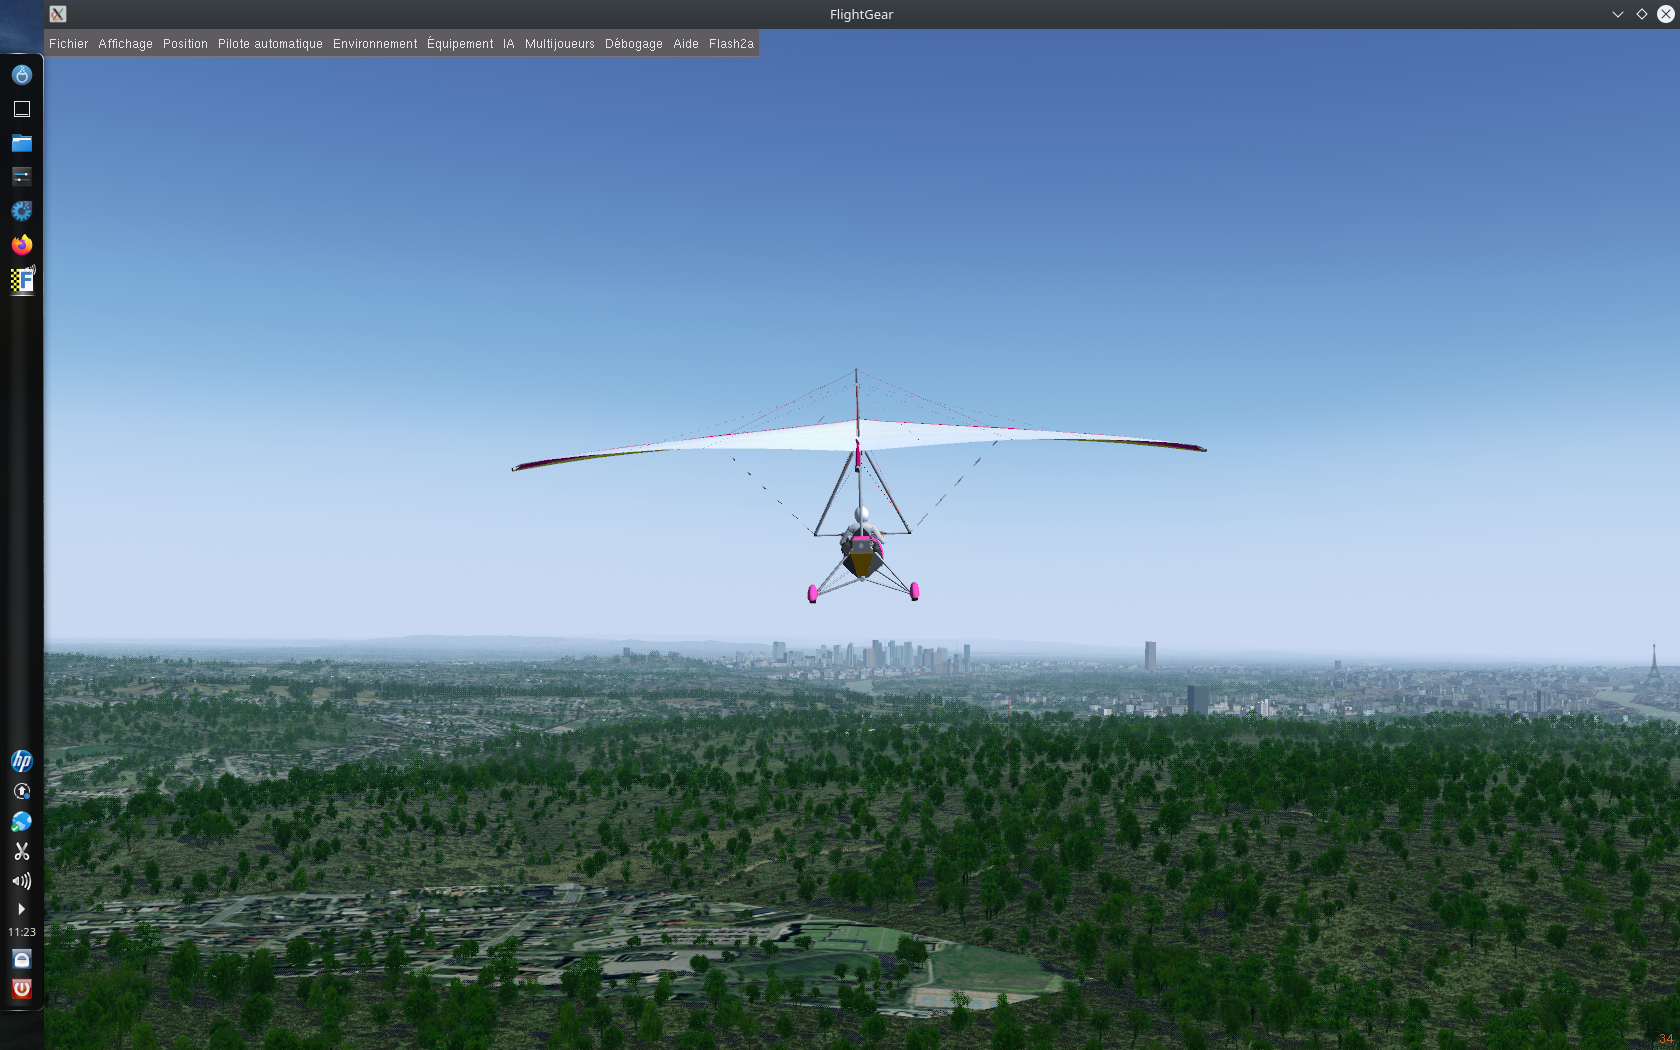This screenshot has height=1050, width=1680.
Task: Open the window menu icon in title bar
Action: tap(58, 14)
